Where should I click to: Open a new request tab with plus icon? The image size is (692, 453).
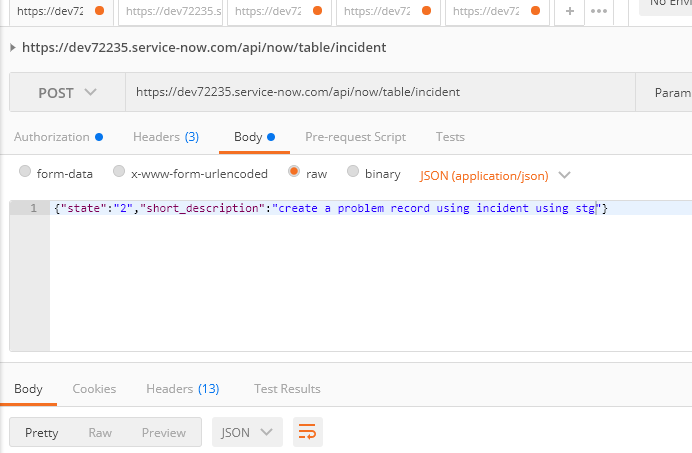pos(569,11)
